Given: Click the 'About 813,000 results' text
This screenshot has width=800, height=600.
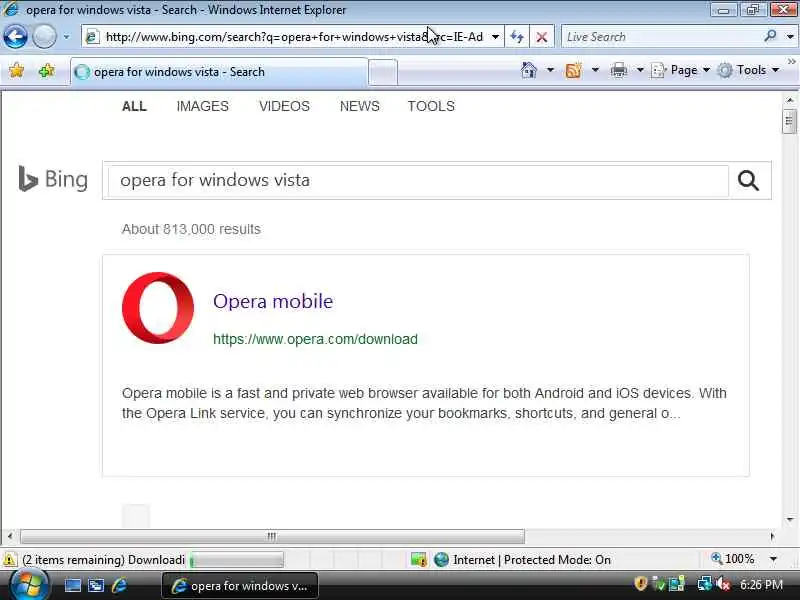Looking at the screenshot, I should coord(191,229).
